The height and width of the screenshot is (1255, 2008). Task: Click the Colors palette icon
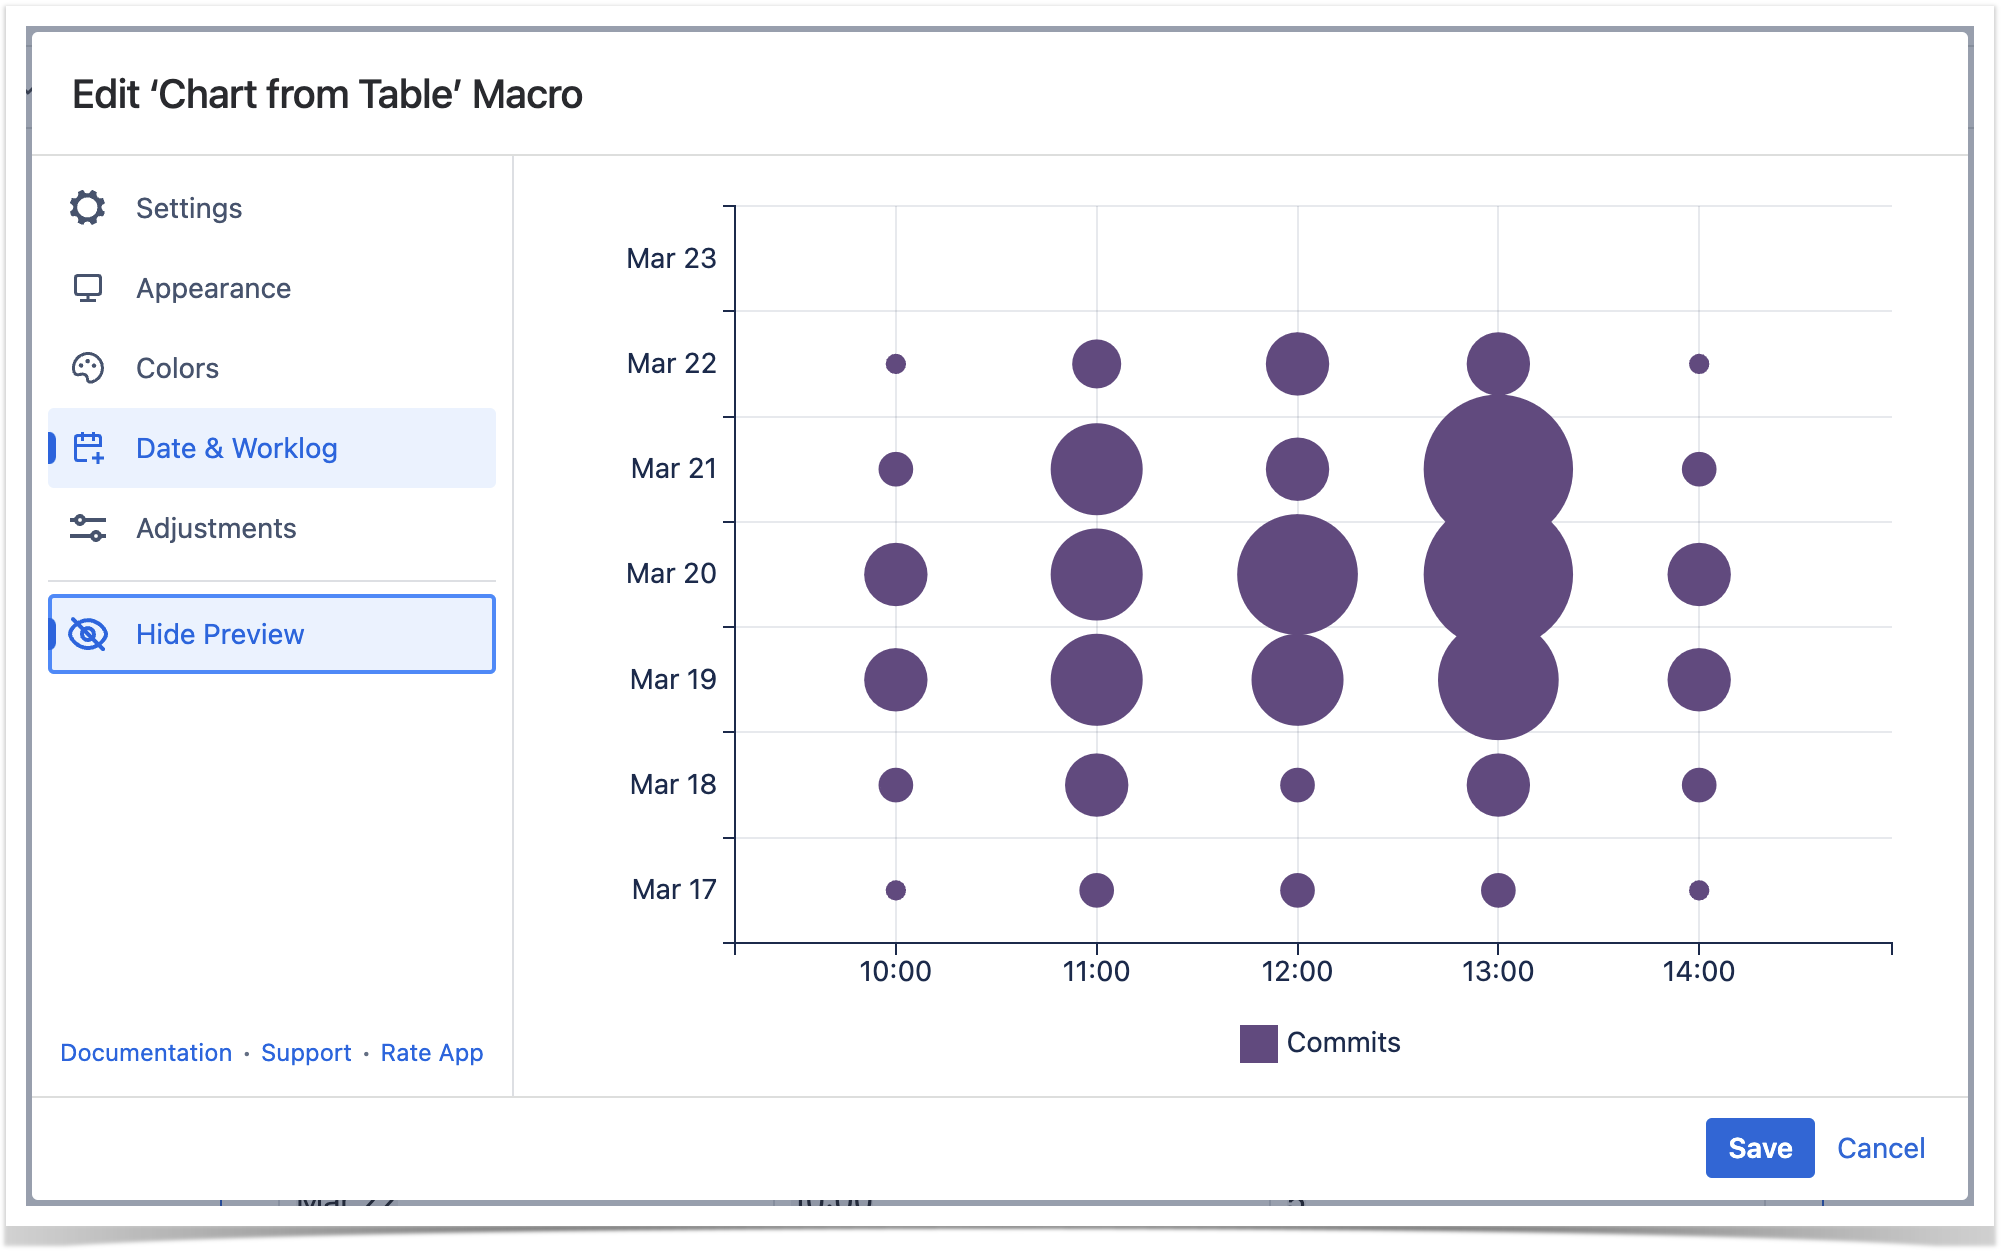coord(88,368)
